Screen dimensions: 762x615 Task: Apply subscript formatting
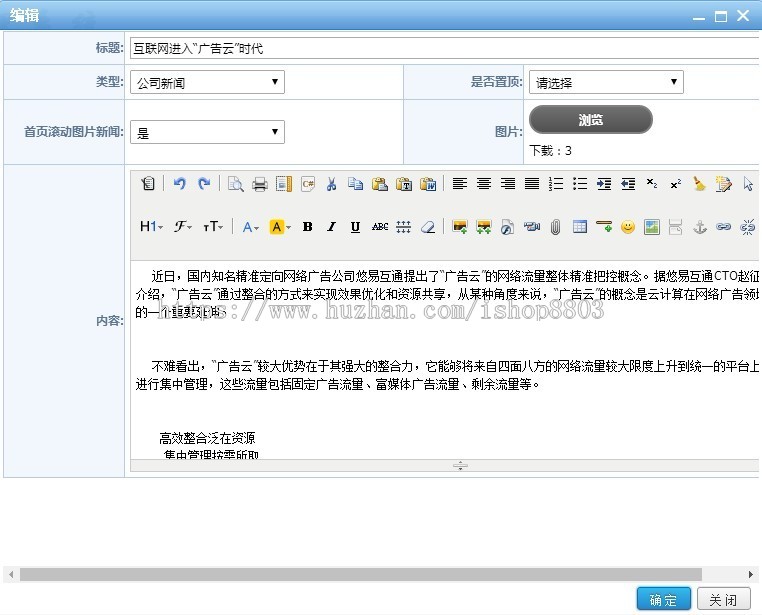tap(652, 184)
